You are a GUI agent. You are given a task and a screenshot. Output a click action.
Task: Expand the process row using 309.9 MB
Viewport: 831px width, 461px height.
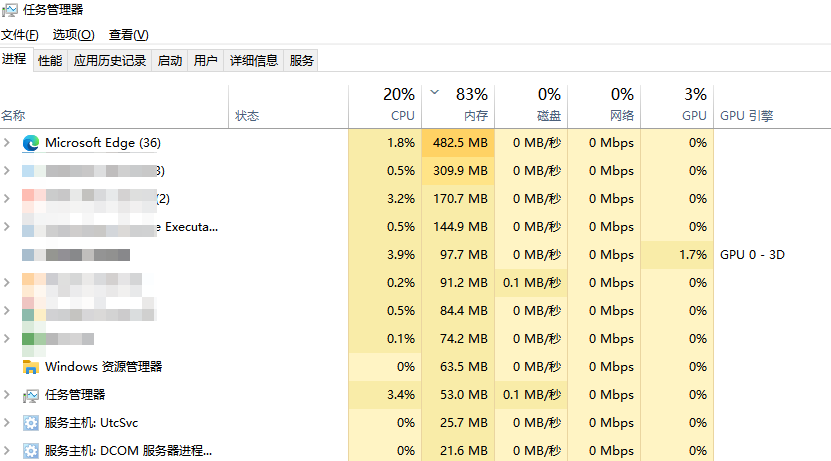pyautogui.click(x=6, y=171)
